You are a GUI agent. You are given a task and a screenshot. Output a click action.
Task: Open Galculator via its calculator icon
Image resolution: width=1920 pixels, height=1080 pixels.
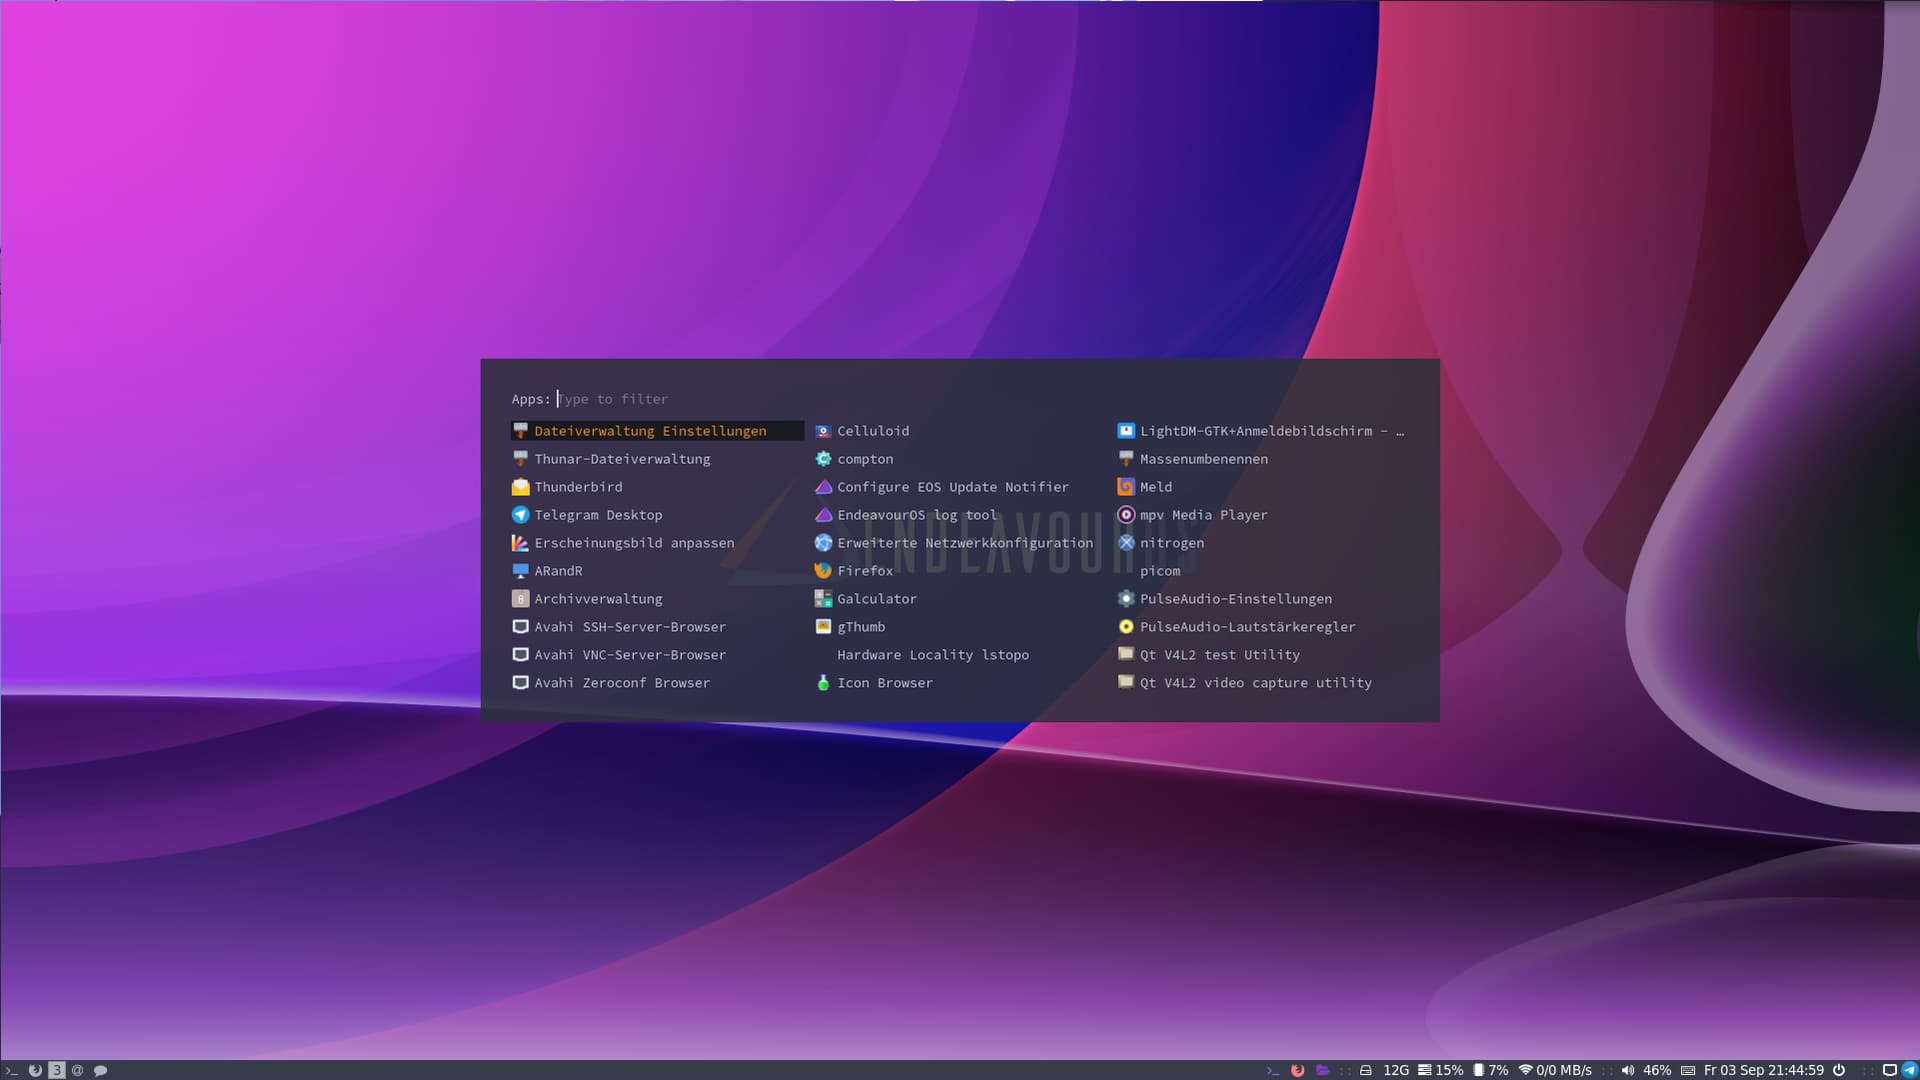tap(823, 599)
